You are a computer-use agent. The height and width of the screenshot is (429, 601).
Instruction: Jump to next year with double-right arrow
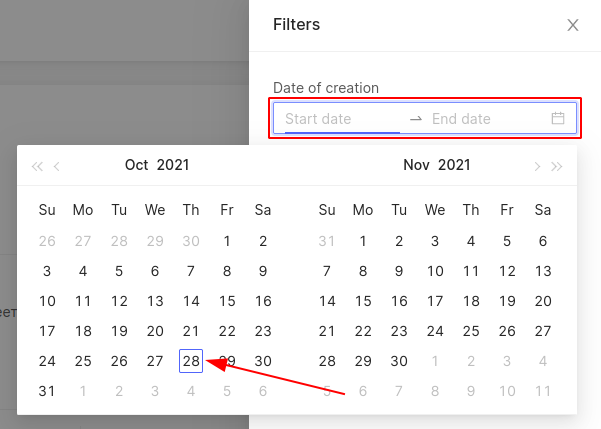pos(557,166)
